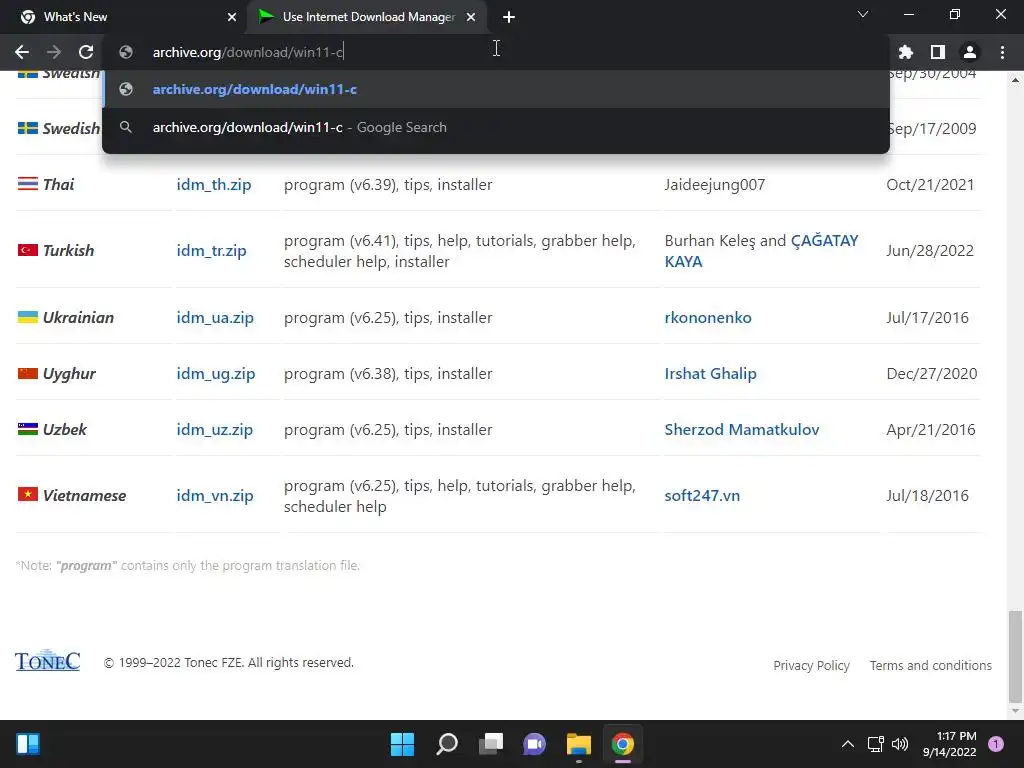1024x768 pixels.
Task: Download idm_uz.zip Uzbek translation
Action: click(214, 430)
